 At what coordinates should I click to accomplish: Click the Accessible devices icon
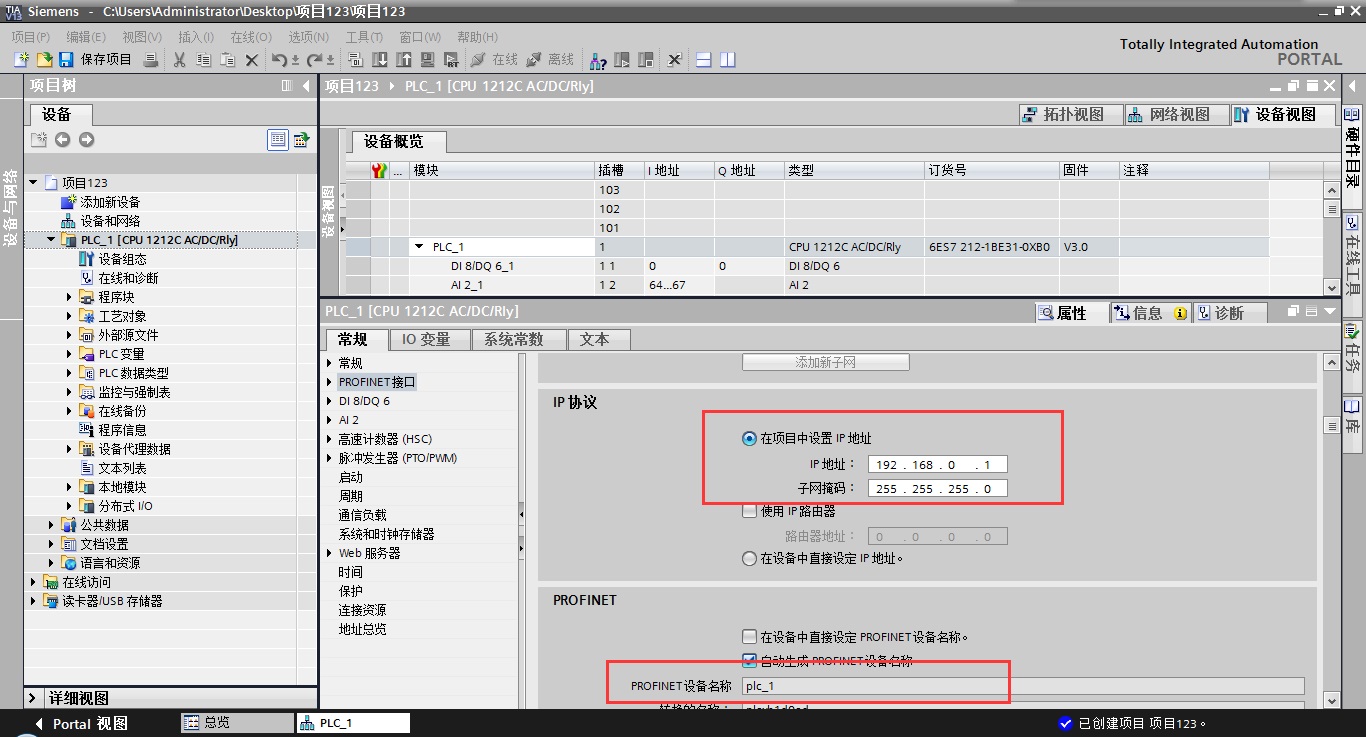tap(597, 60)
